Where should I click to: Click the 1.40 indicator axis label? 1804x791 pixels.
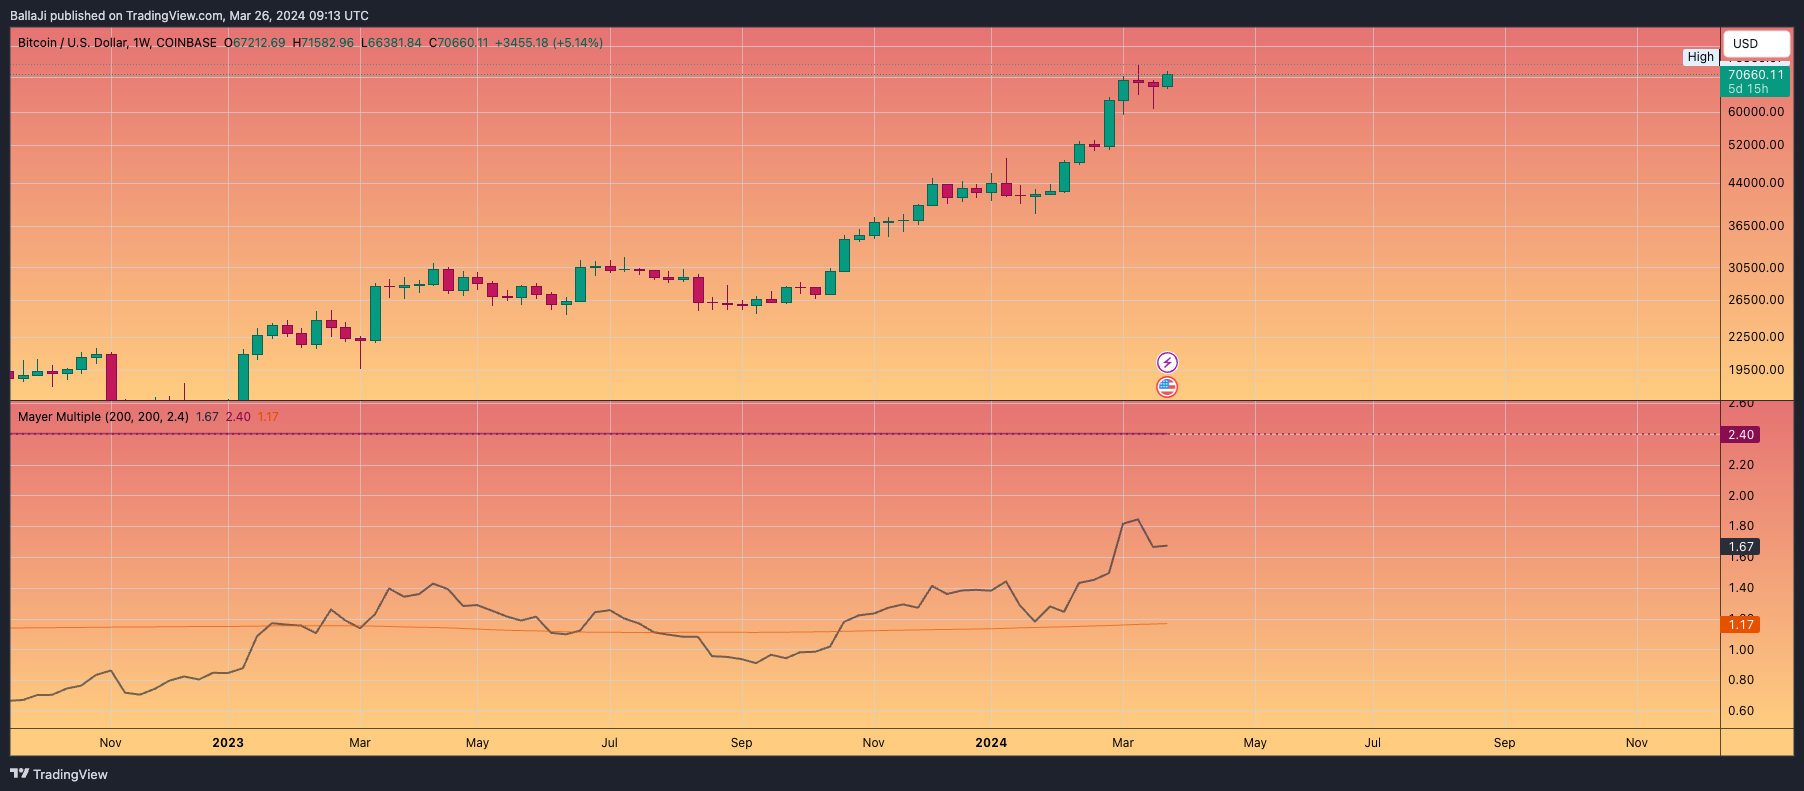[x=1741, y=588]
